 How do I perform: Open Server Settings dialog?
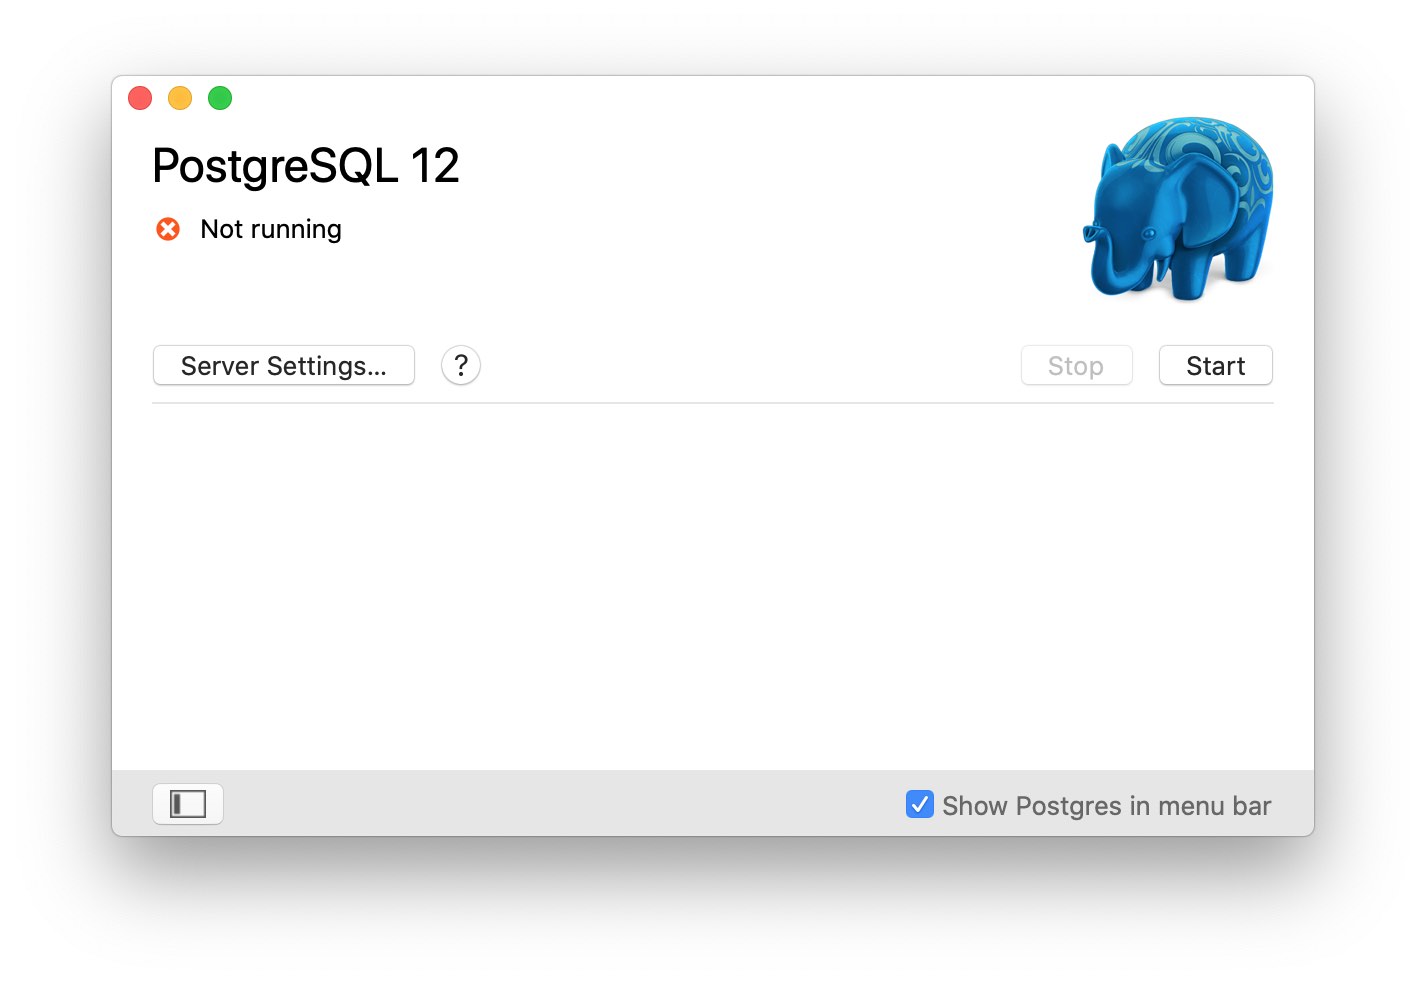[283, 365]
